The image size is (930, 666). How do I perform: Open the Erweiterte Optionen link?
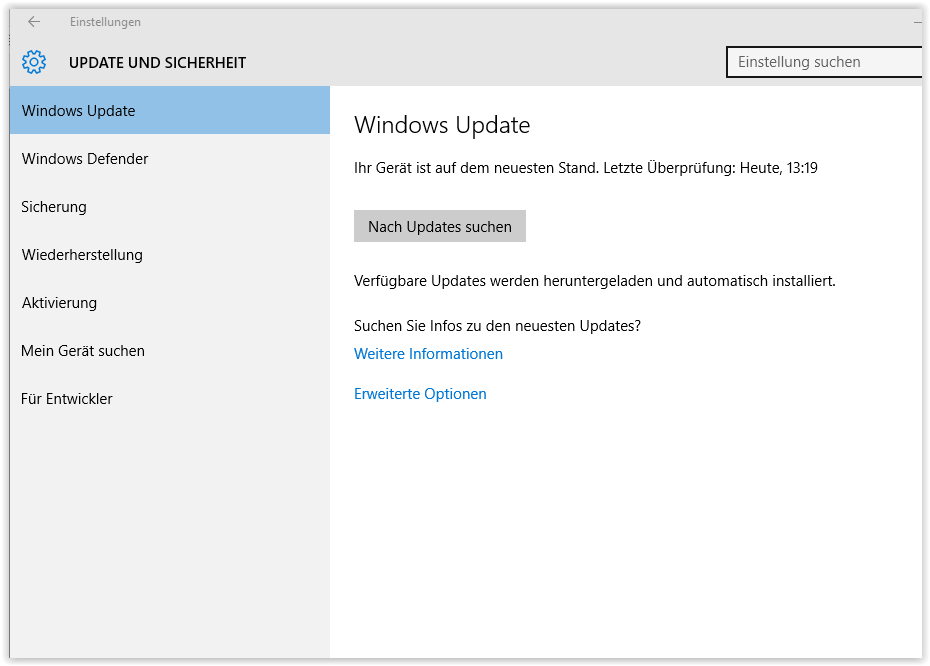tap(420, 394)
